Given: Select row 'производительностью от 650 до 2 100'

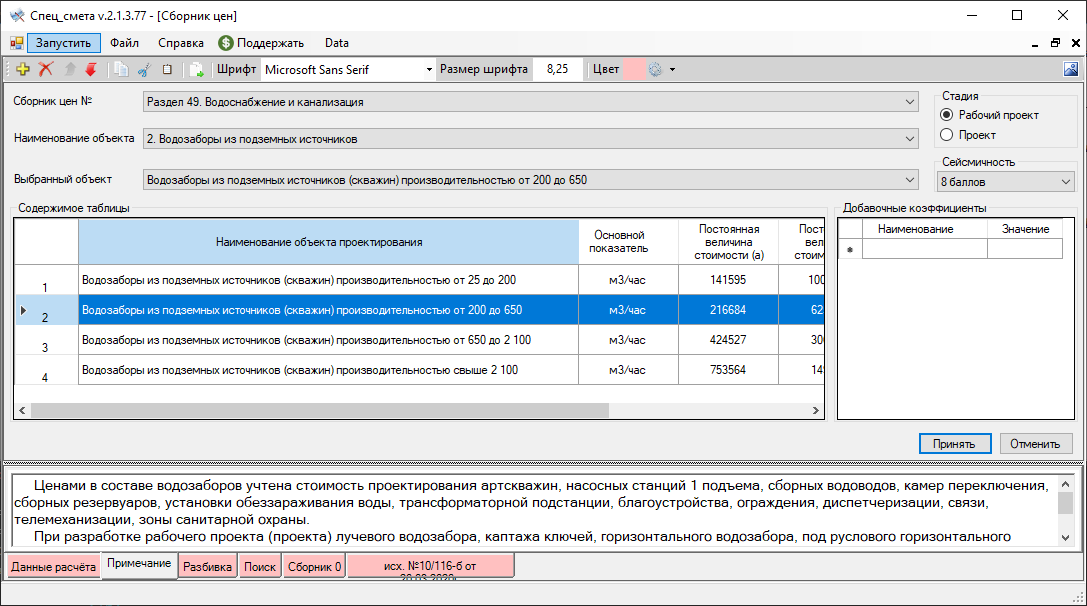Looking at the screenshot, I should [329, 340].
